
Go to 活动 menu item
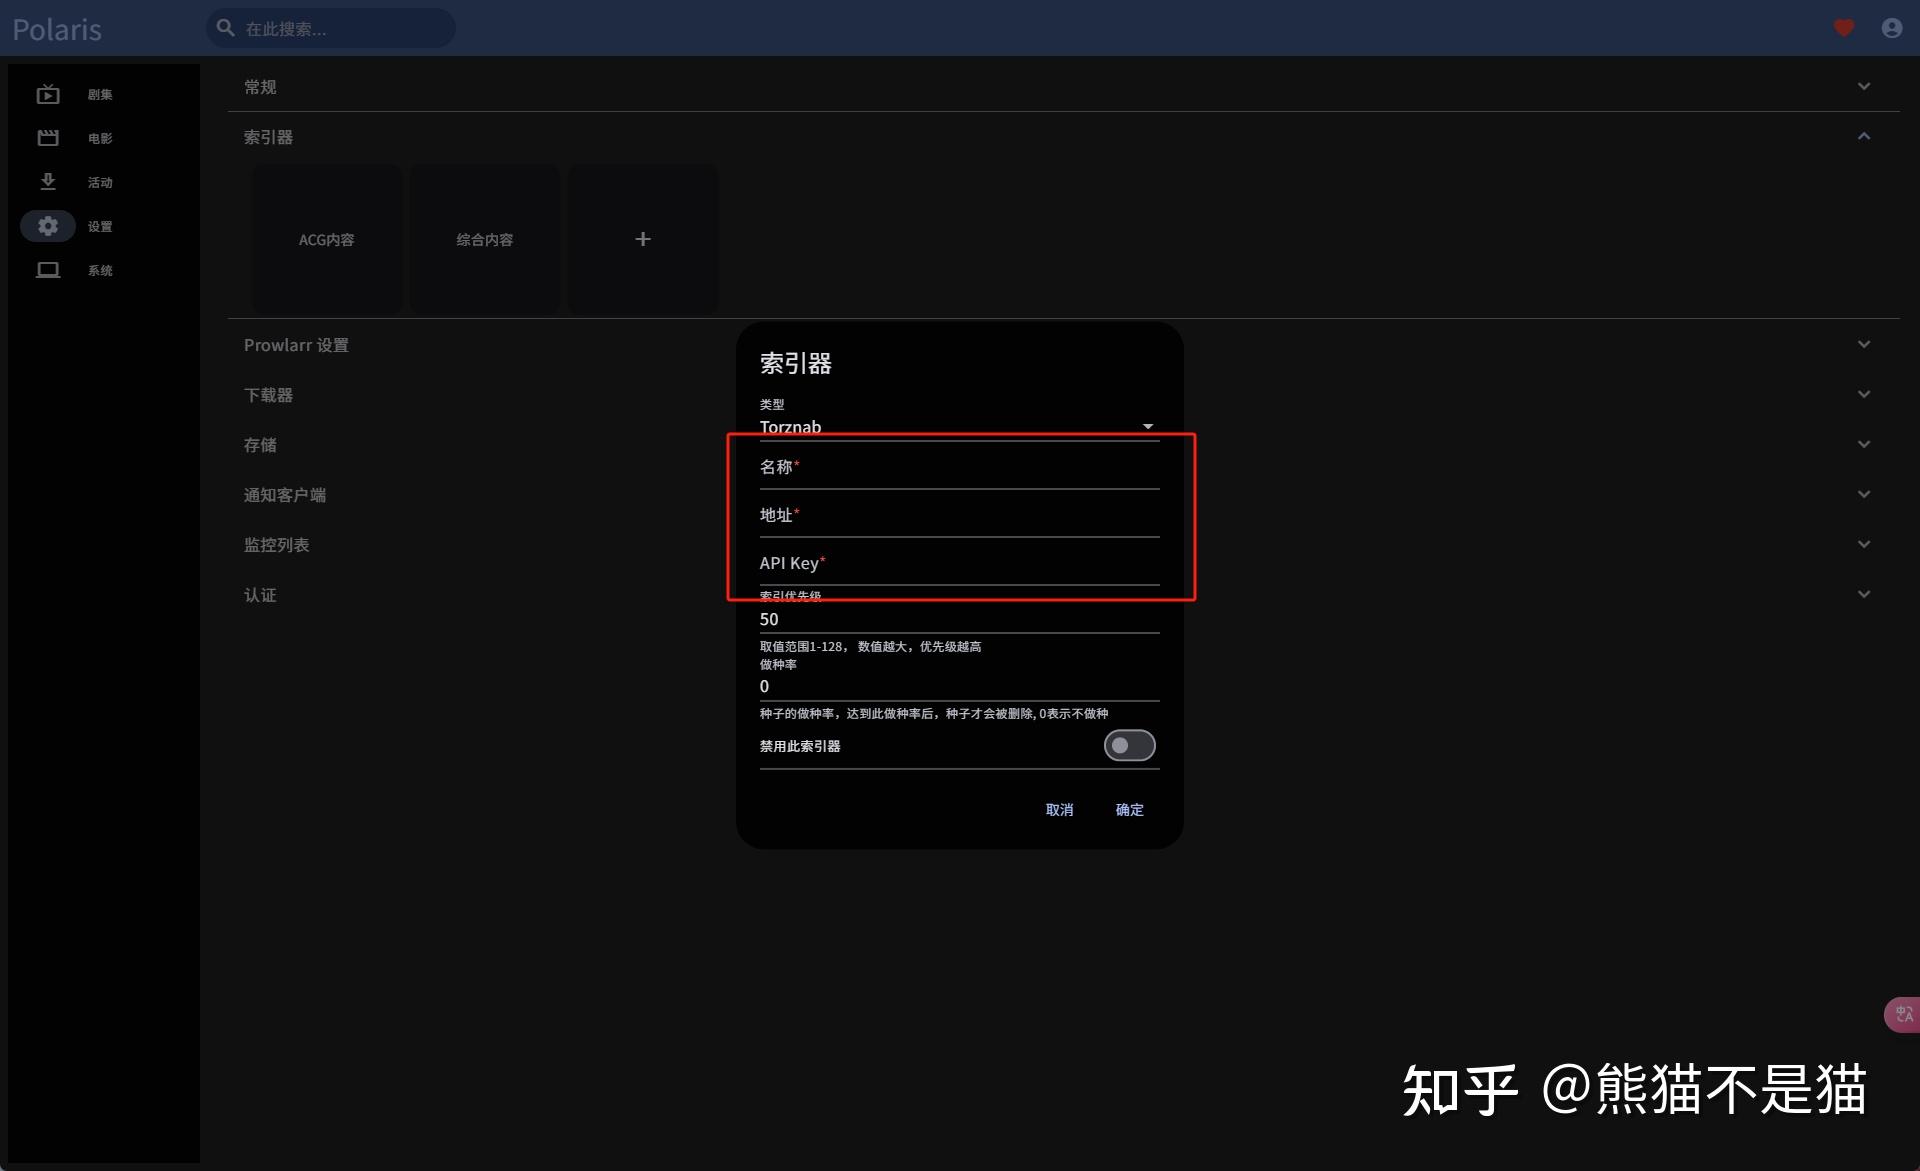[100, 183]
